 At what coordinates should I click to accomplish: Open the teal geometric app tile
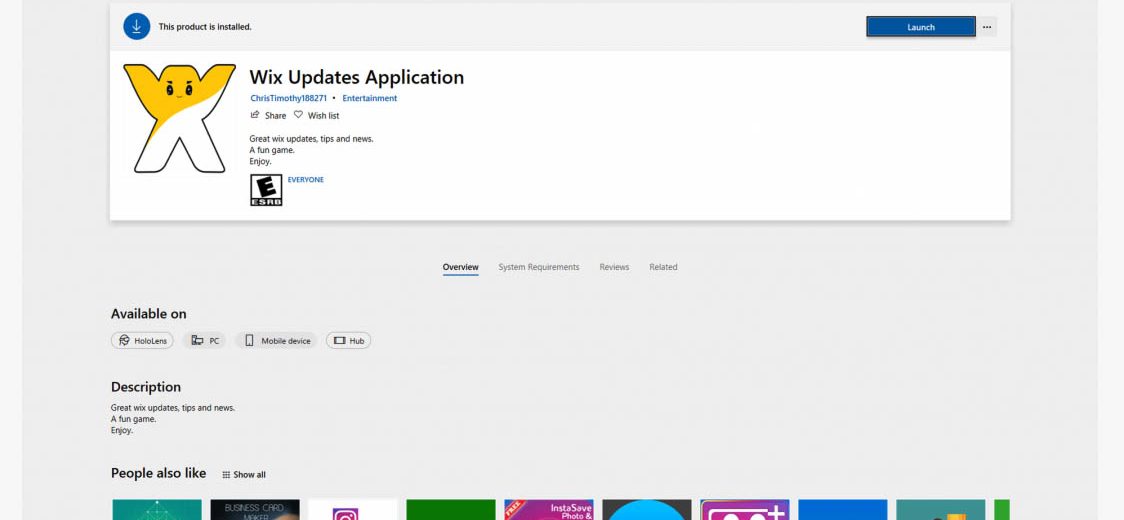click(x=157, y=510)
